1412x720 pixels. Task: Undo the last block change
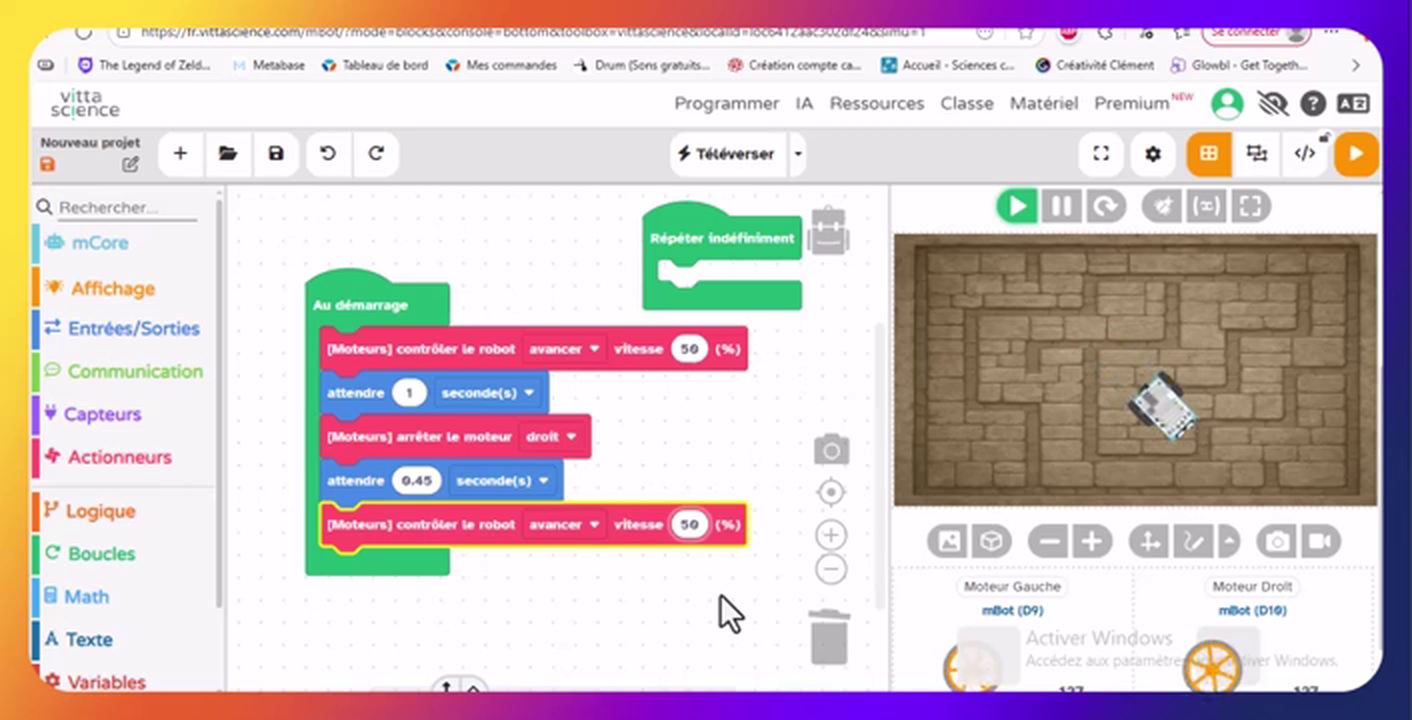coord(327,154)
